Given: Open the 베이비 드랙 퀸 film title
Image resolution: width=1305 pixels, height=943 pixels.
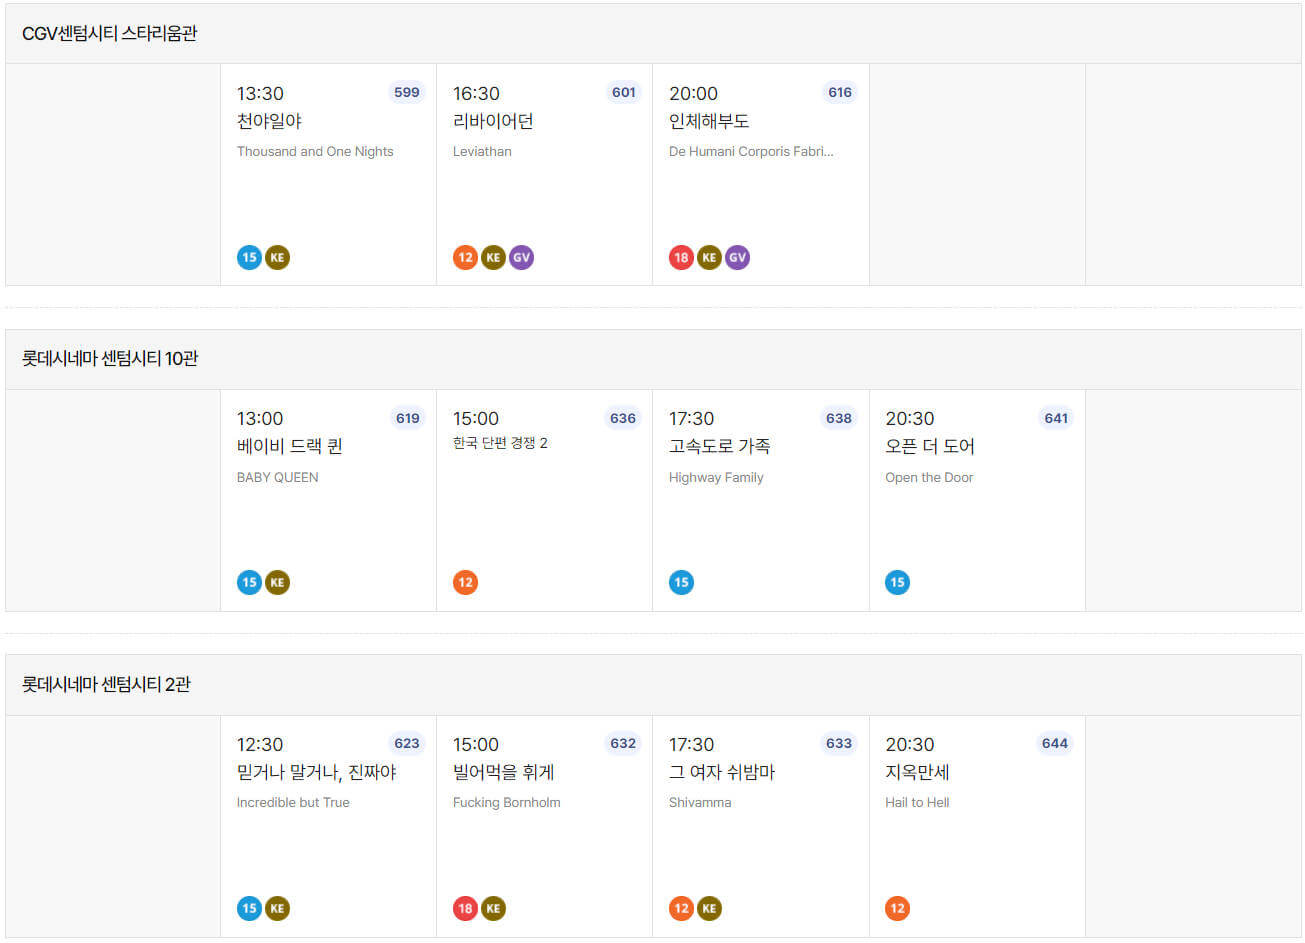Looking at the screenshot, I should (290, 446).
